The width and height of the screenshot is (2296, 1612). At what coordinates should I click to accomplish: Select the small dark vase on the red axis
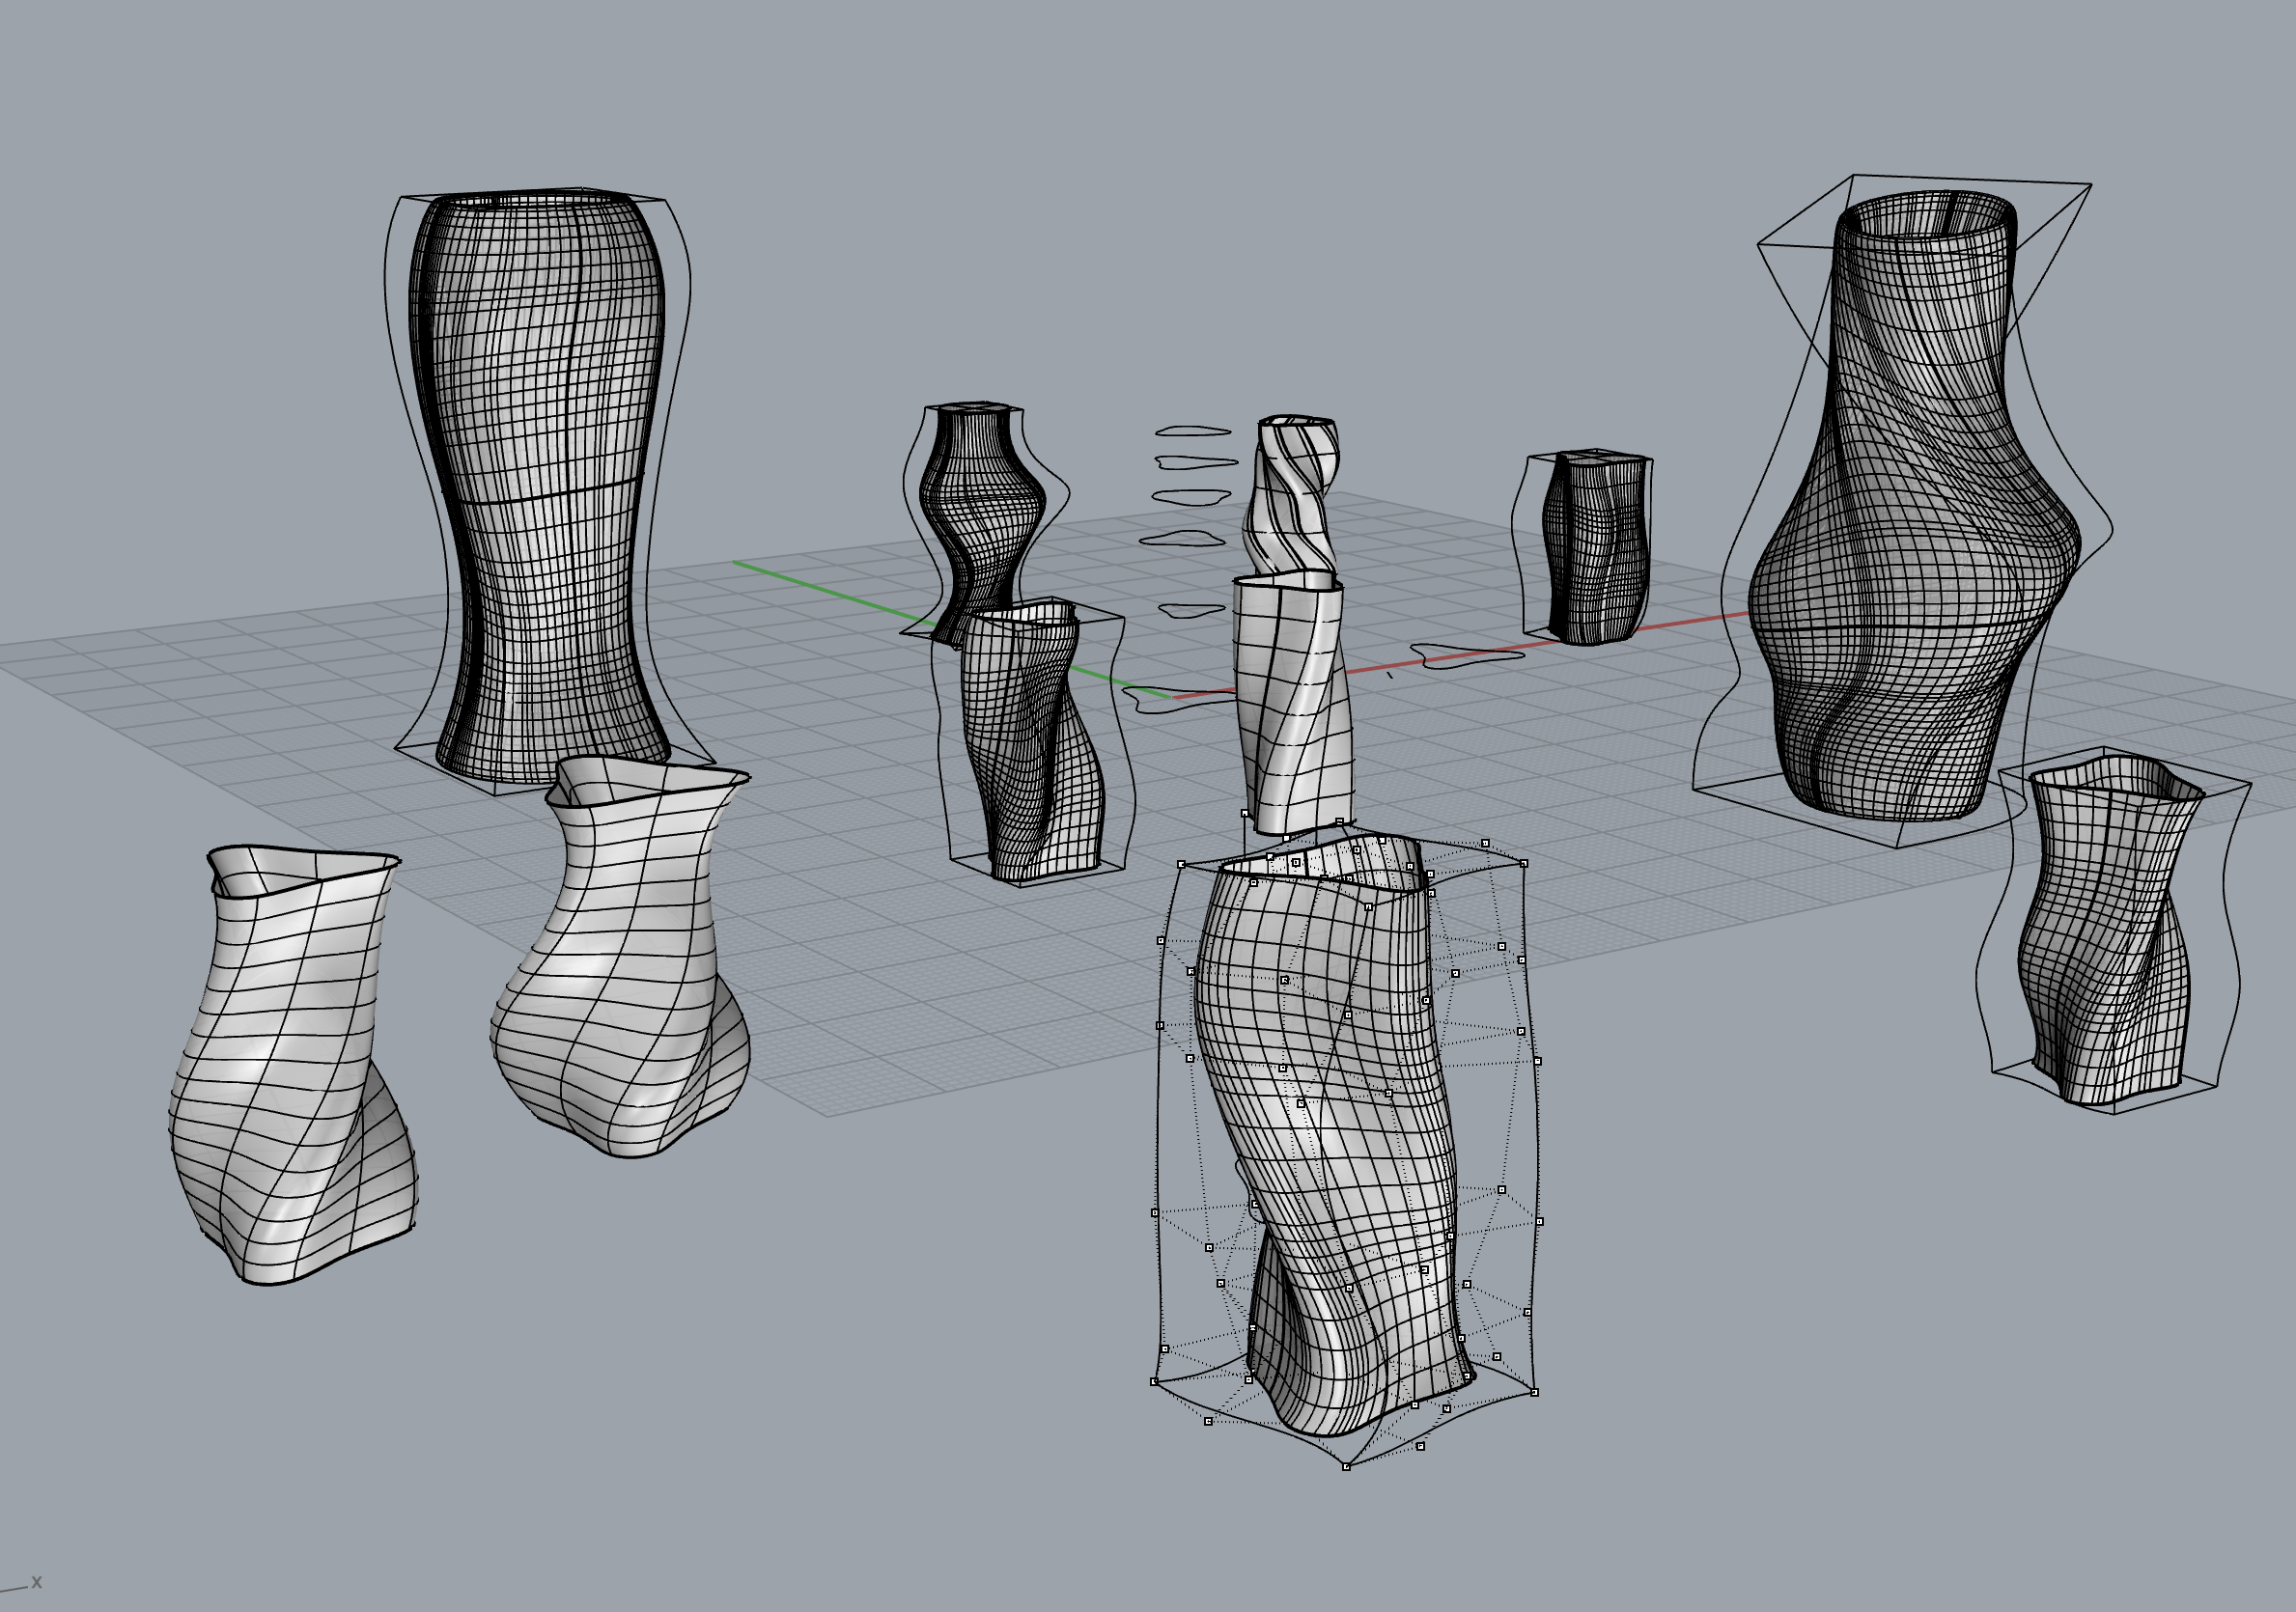tap(1595, 550)
